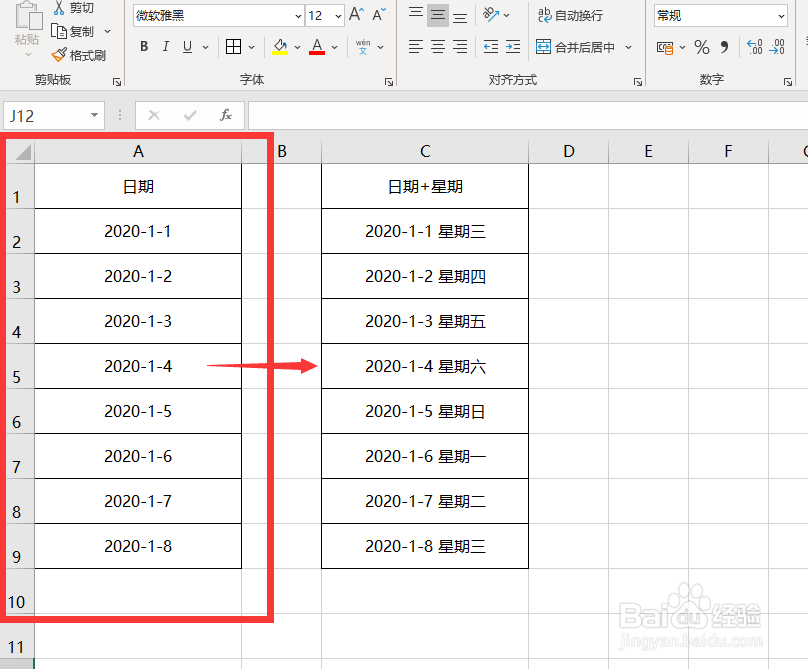Click the Insert Function fx icon
Viewport: 808px width, 669px height.
(x=226, y=115)
